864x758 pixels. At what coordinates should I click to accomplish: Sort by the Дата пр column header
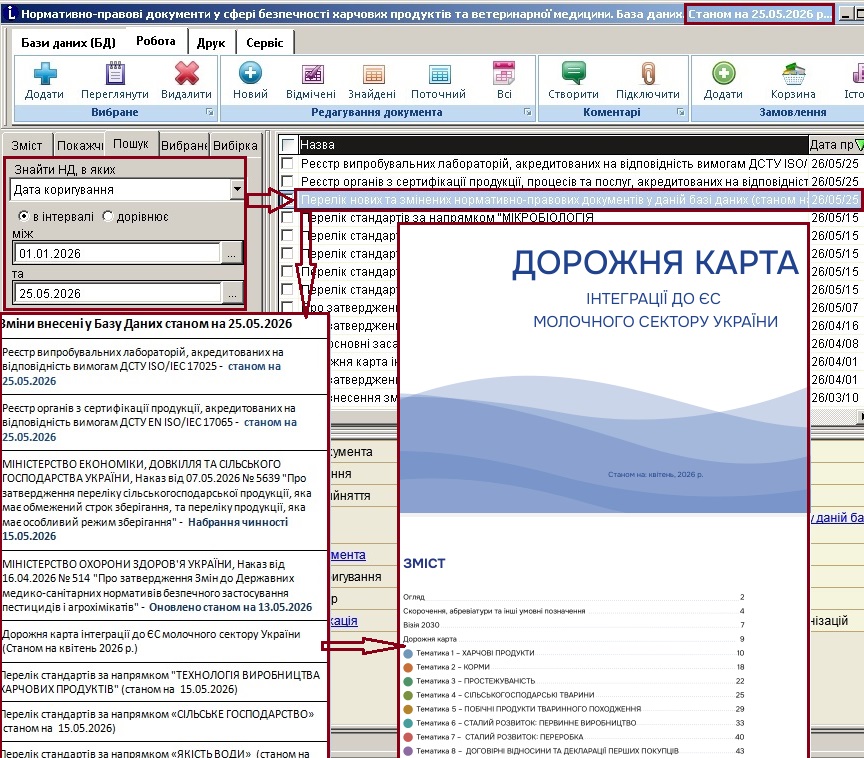click(x=835, y=145)
